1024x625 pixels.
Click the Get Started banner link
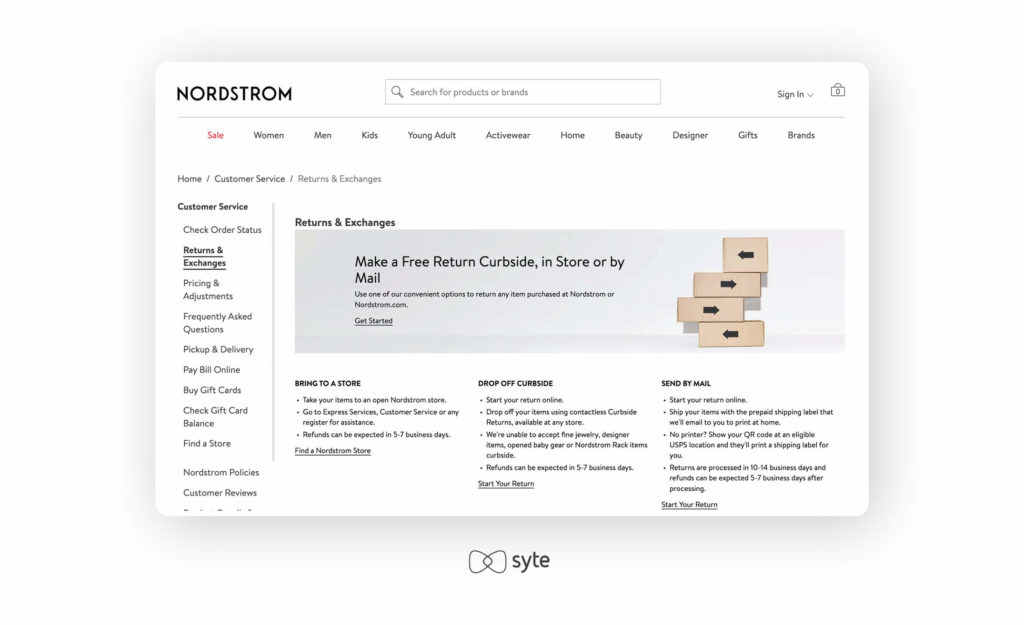pyautogui.click(x=374, y=321)
